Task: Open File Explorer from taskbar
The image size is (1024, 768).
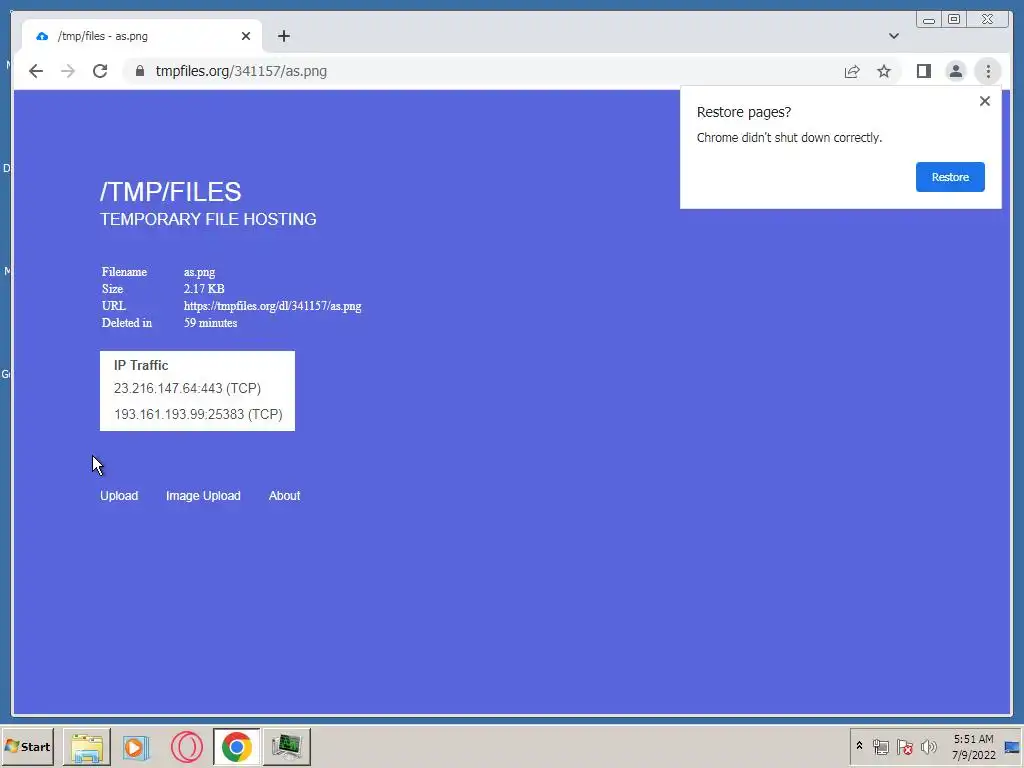Action: (x=87, y=746)
